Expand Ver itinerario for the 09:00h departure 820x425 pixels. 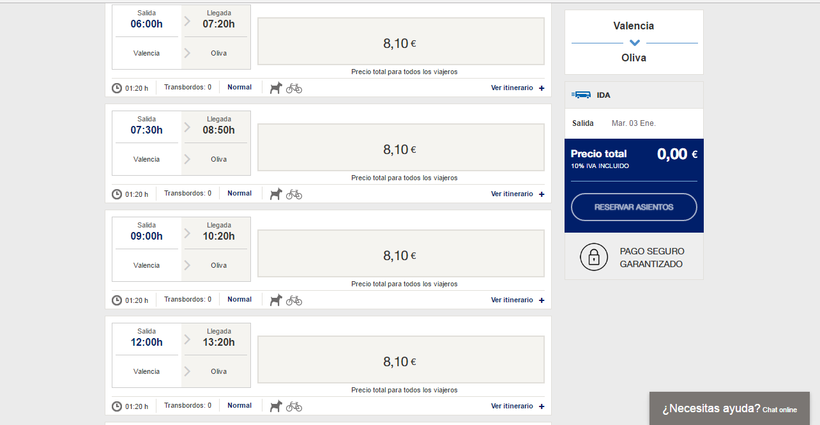coord(517,300)
